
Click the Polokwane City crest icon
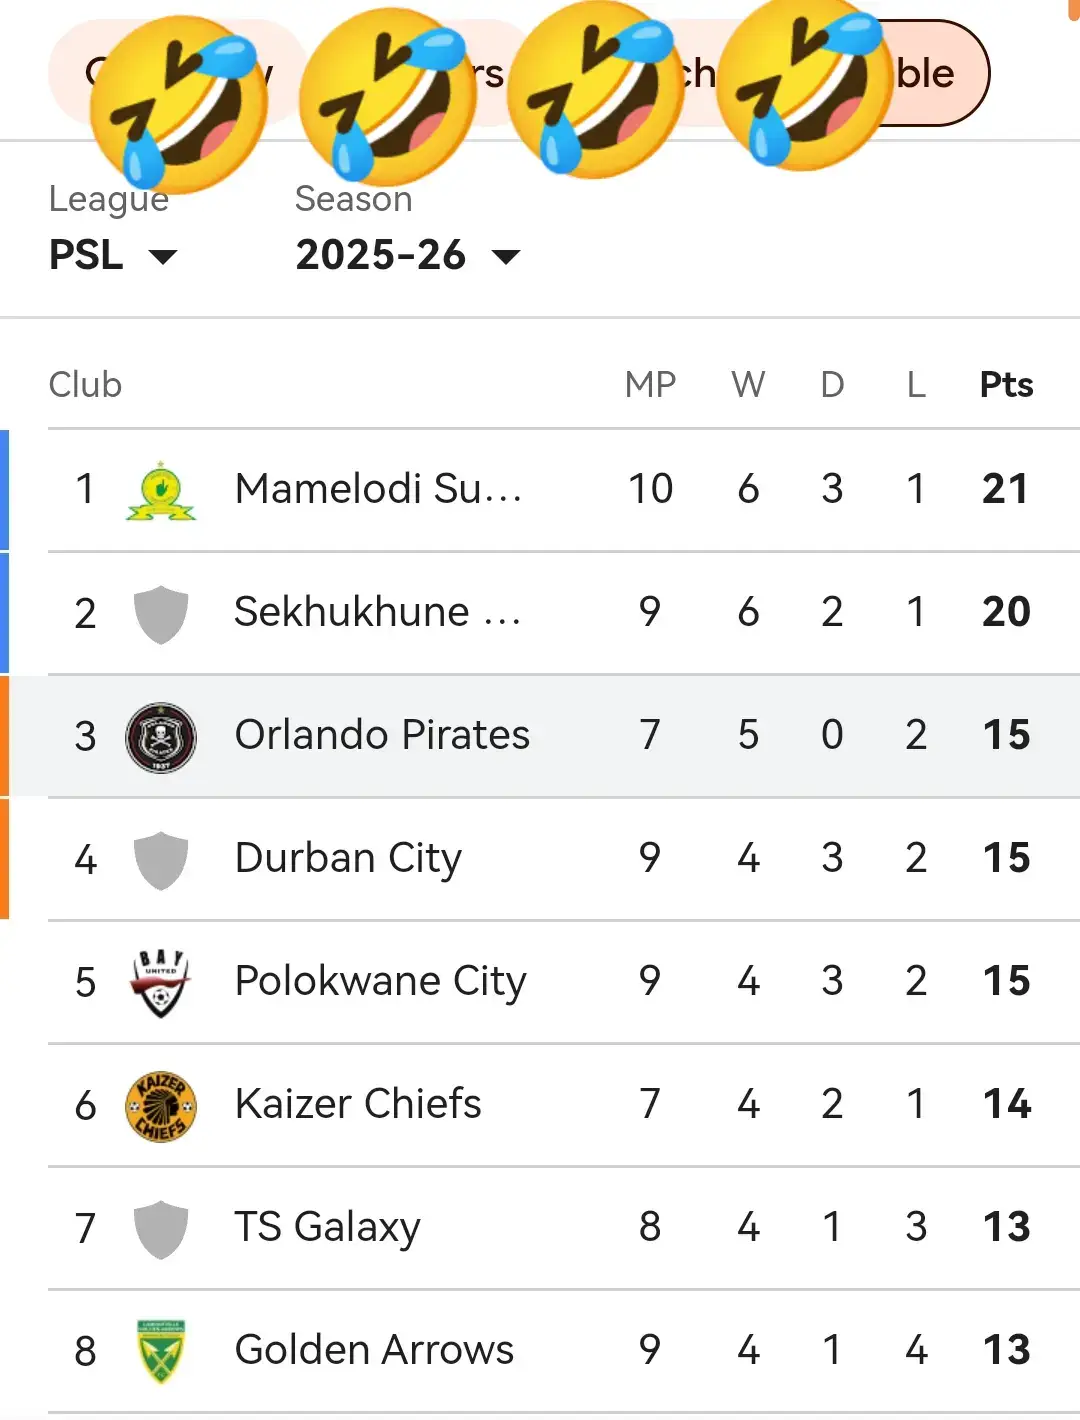click(160, 983)
